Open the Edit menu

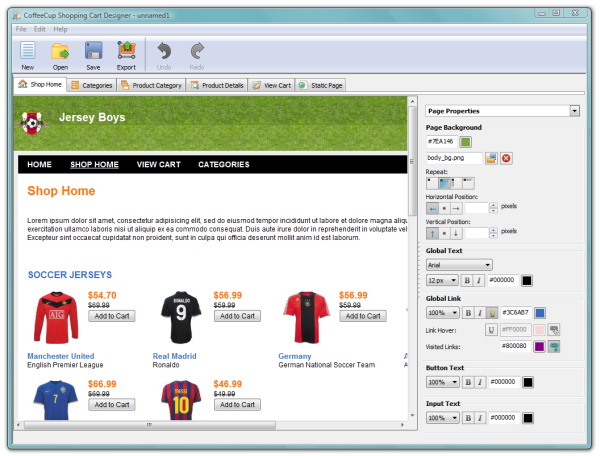coord(39,29)
